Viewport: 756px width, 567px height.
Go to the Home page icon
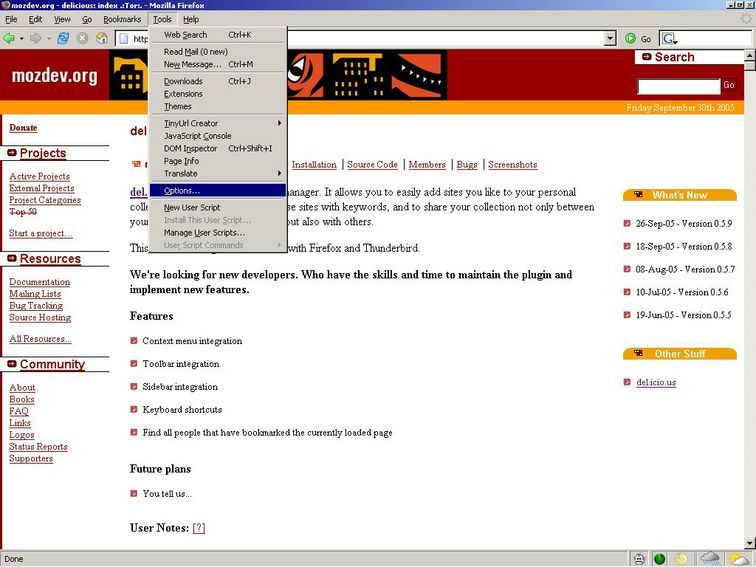(x=102, y=38)
